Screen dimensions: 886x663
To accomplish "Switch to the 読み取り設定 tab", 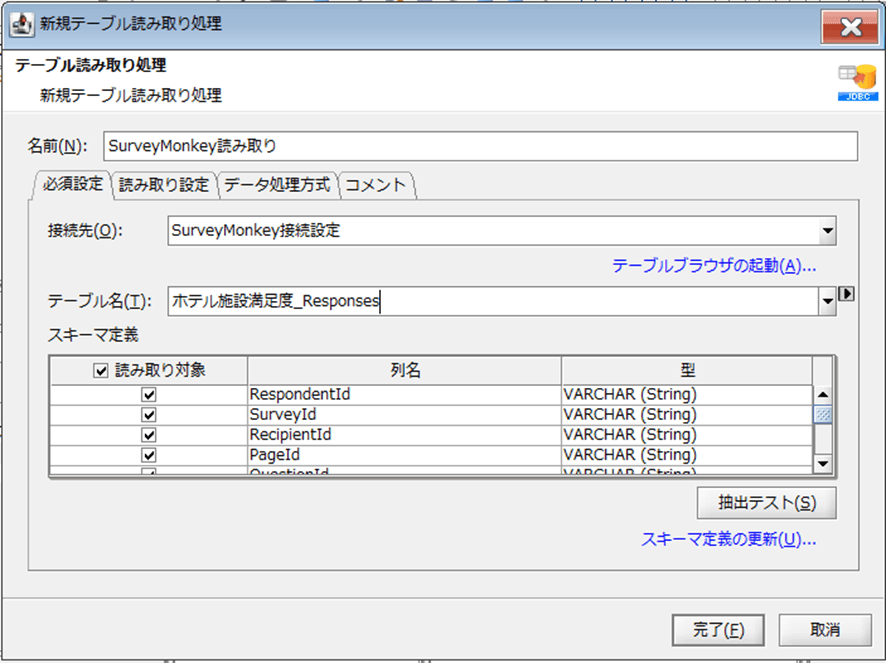I will pos(164,185).
